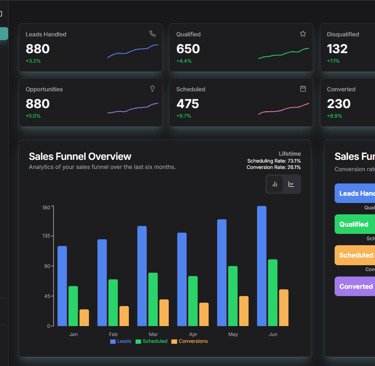The width and height of the screenshot is (375, 366).
Task: Open the Qualified stats card
Action: 241,47
